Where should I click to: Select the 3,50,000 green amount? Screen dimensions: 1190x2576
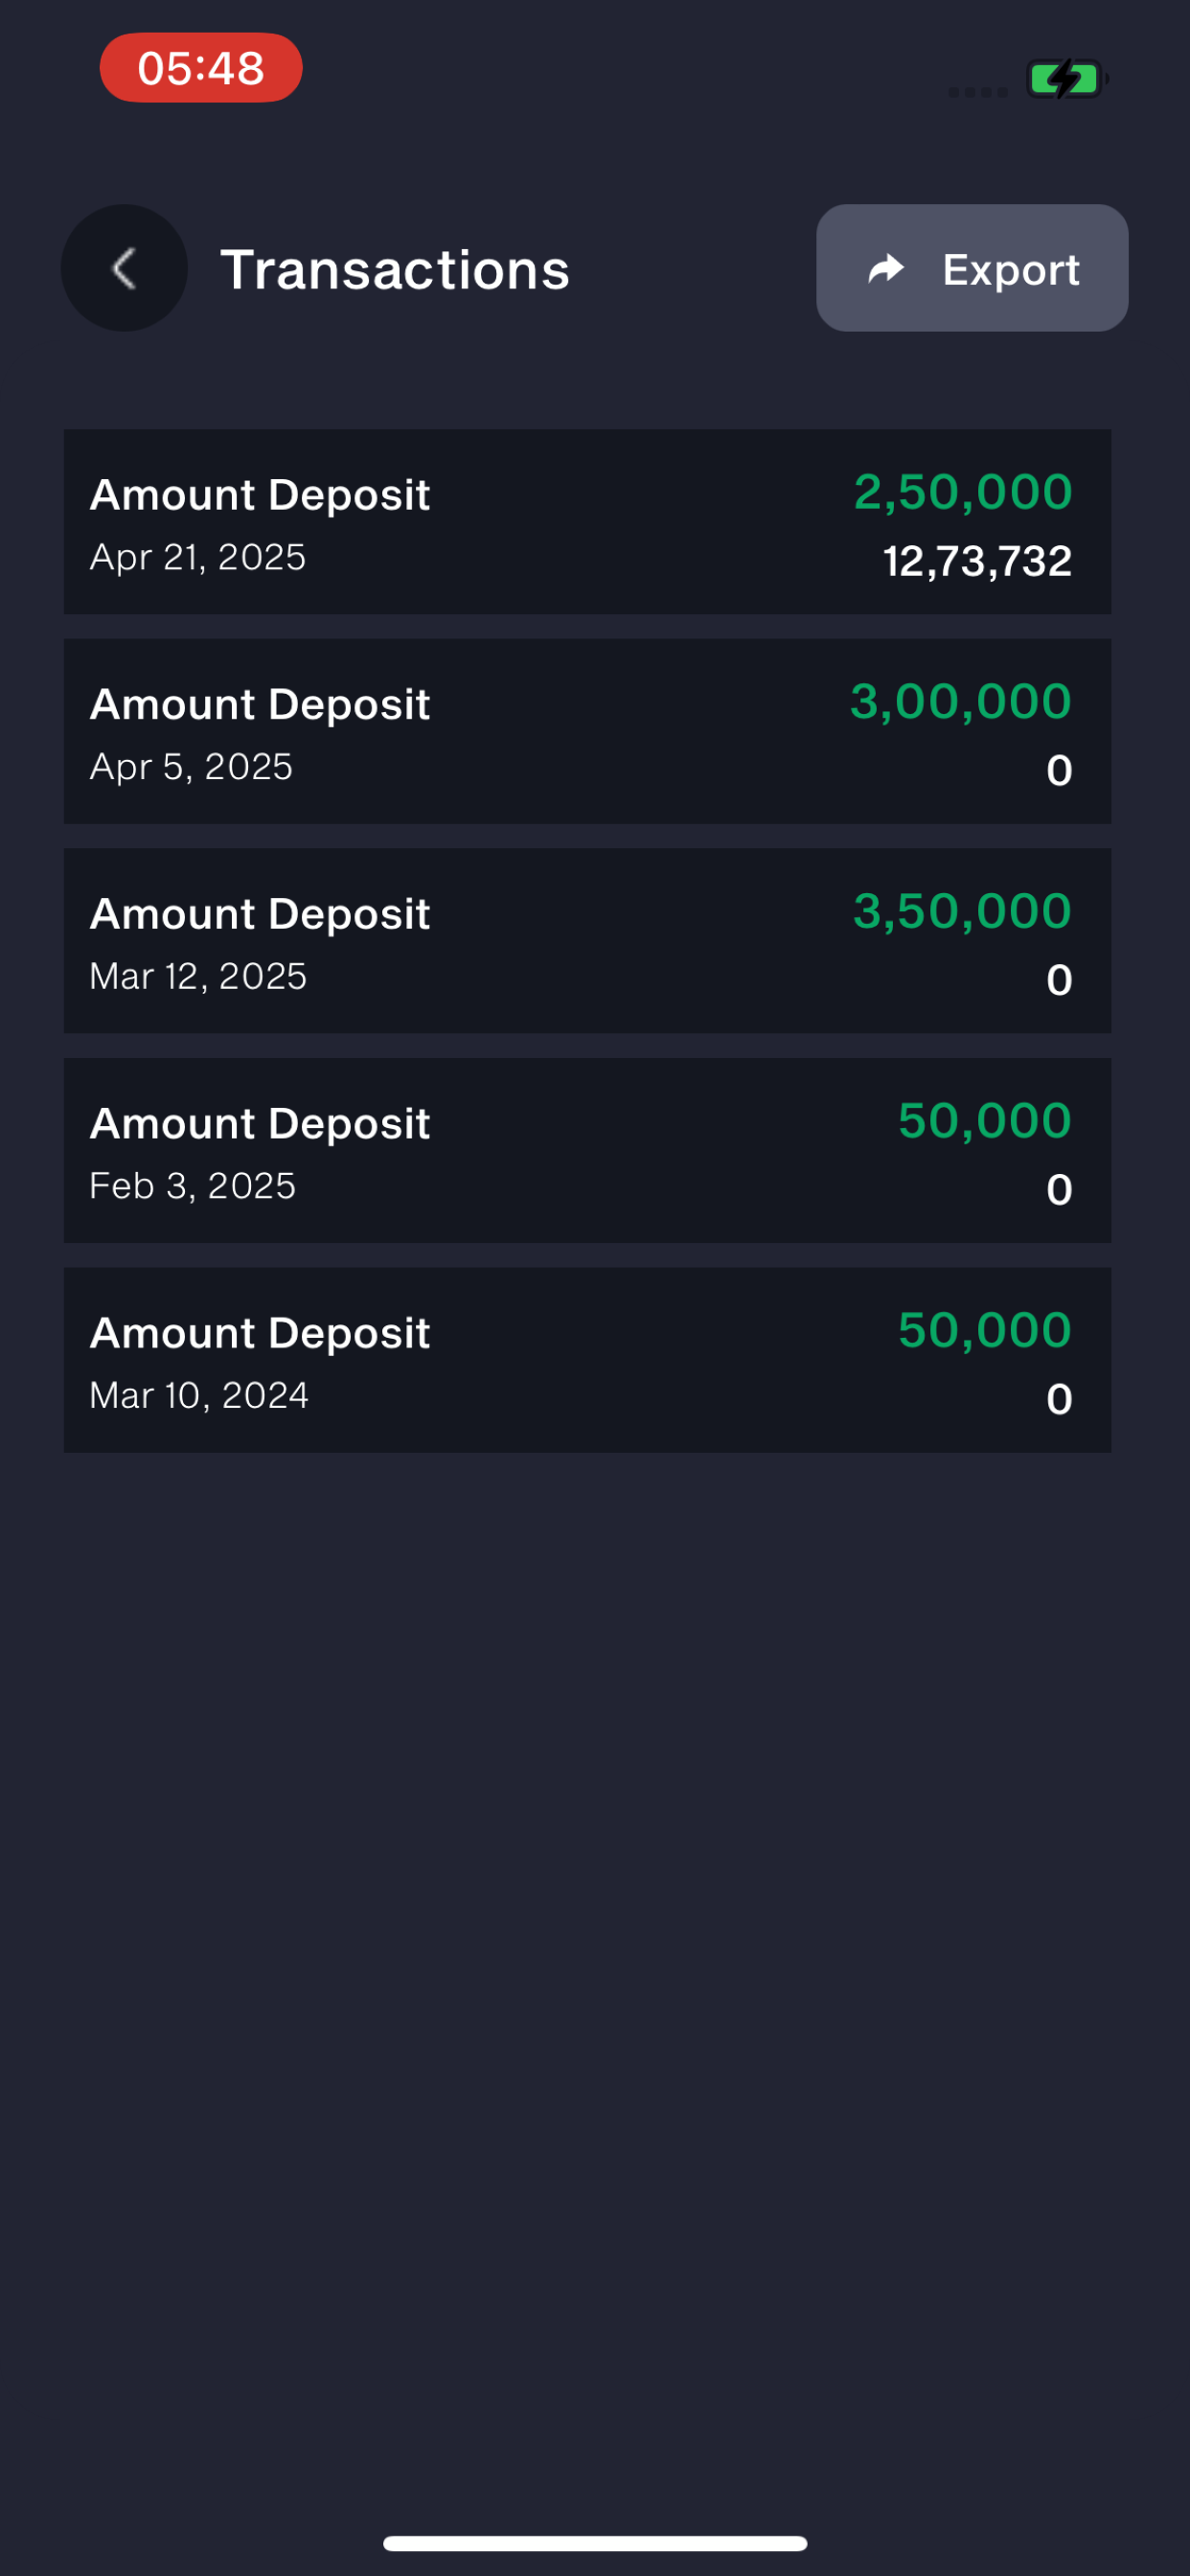pyautogui.click(x=963, y=911)
